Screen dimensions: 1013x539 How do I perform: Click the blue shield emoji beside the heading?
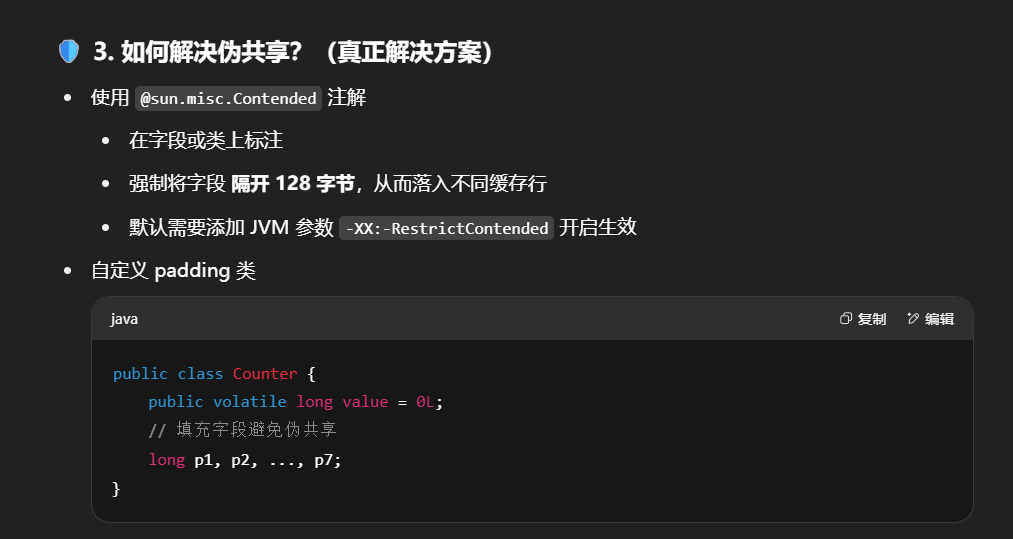[68, 52]
